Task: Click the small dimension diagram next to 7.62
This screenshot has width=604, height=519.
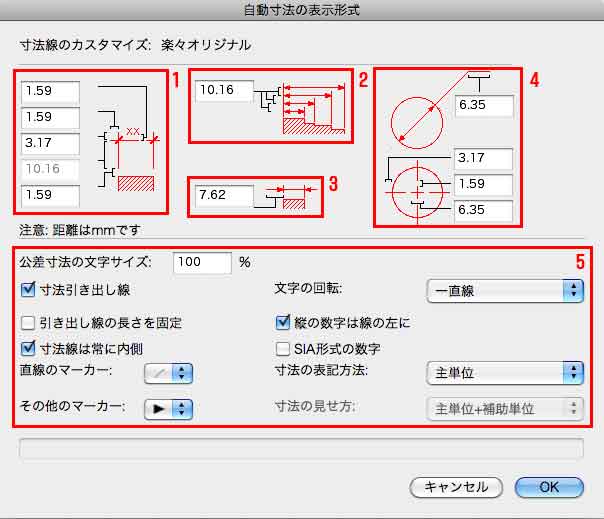Action: (288, 194)
